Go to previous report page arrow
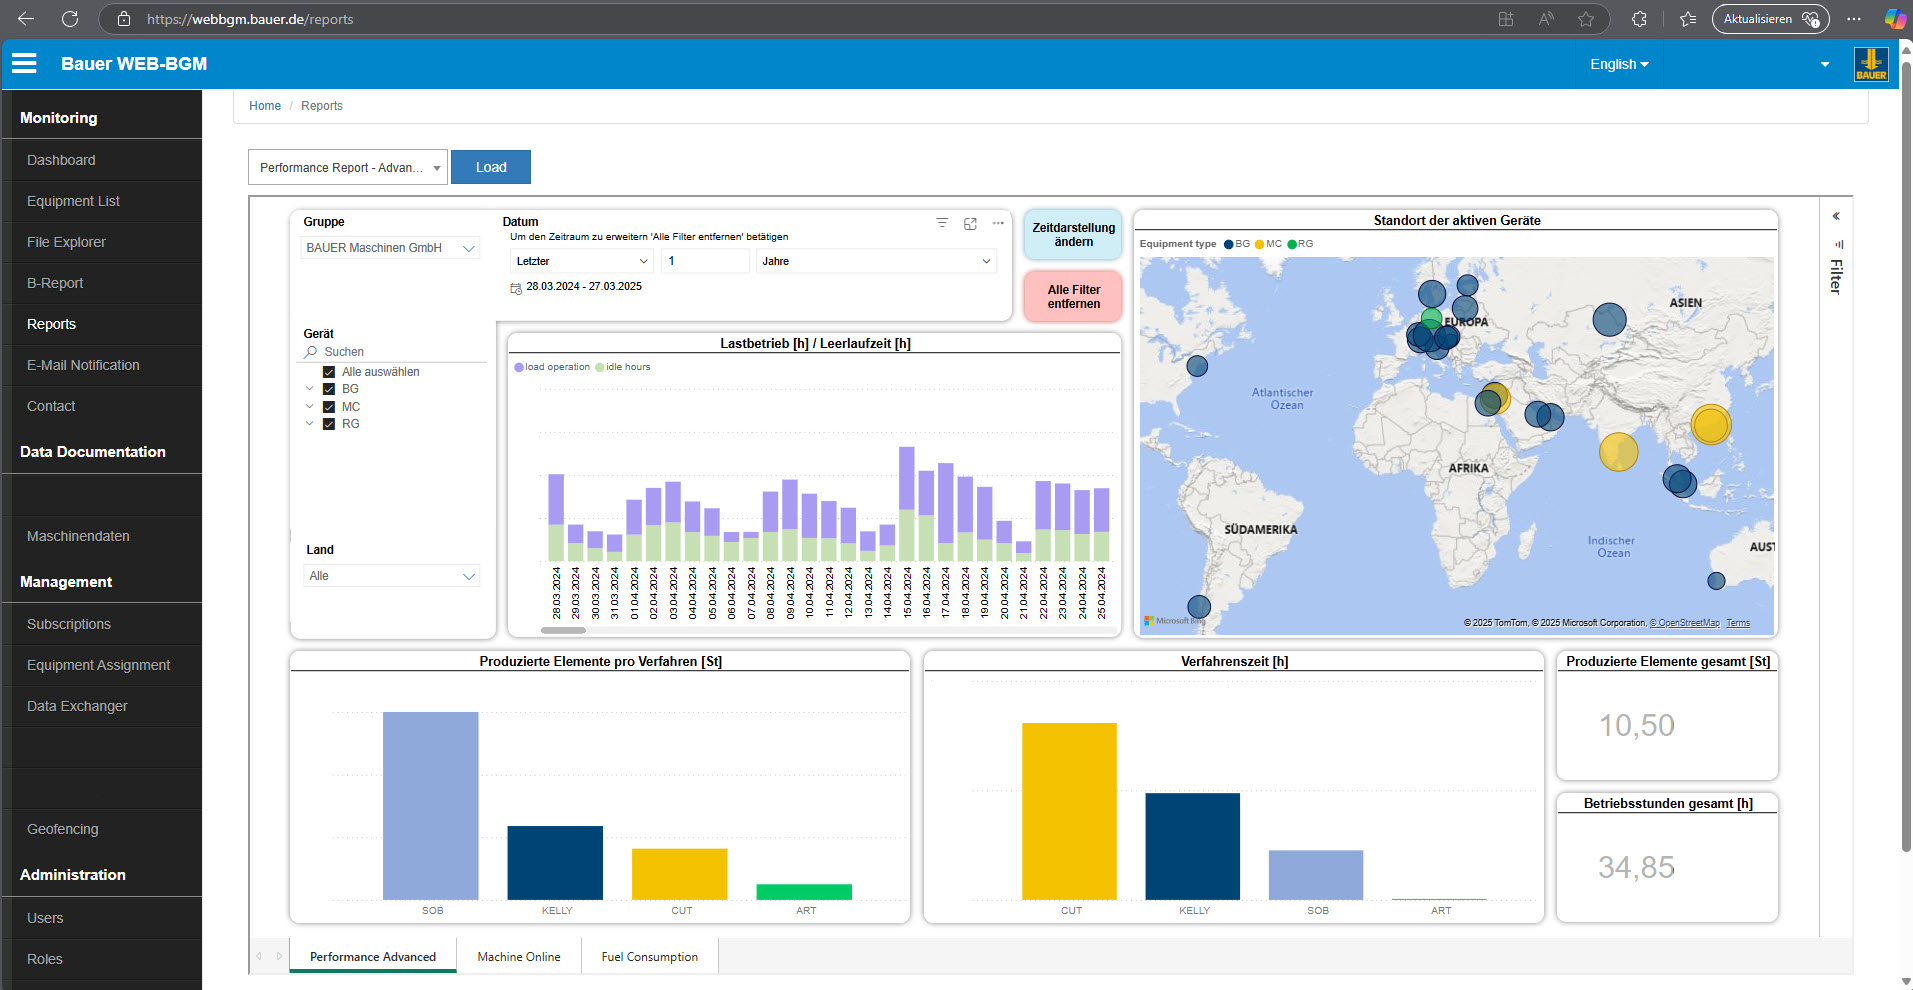The height and width of the screenshot is (990, 1913). 259,956
